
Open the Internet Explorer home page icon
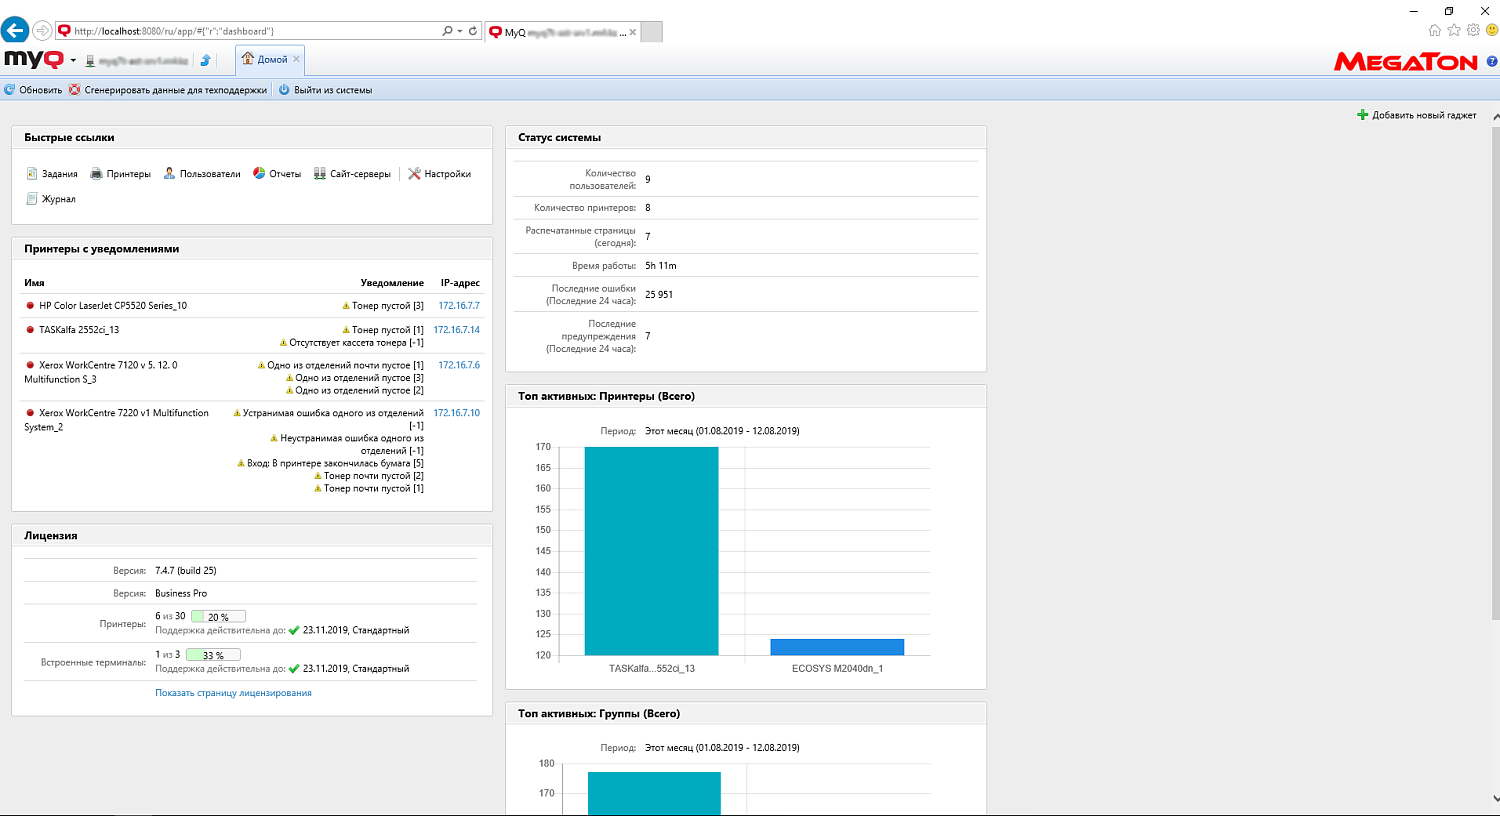coord(1435,30)
